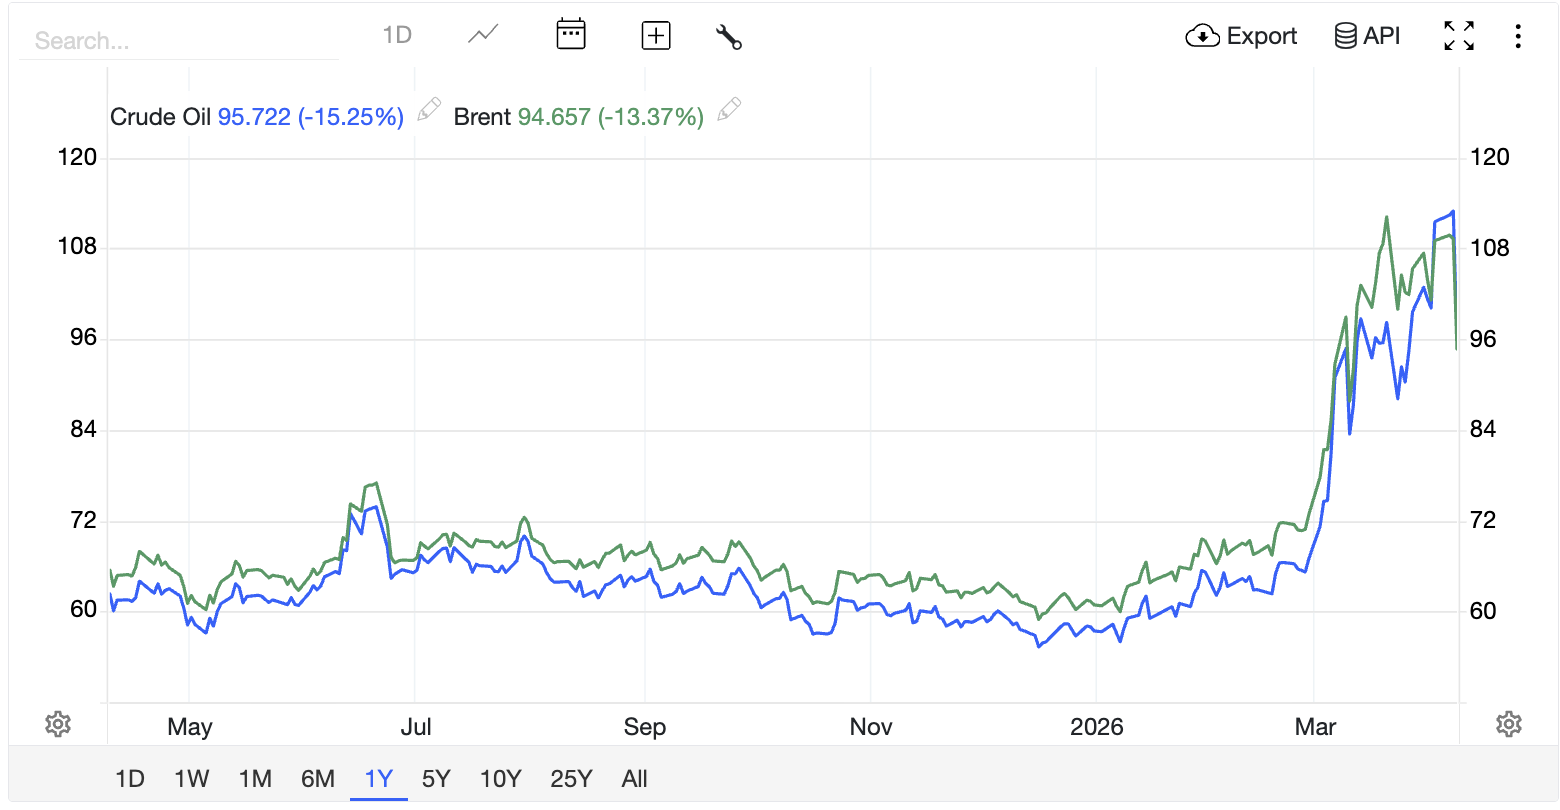Click the add comparison plus icon
Viewport: 1560px width, 810px height.
[x=655, y=34]
